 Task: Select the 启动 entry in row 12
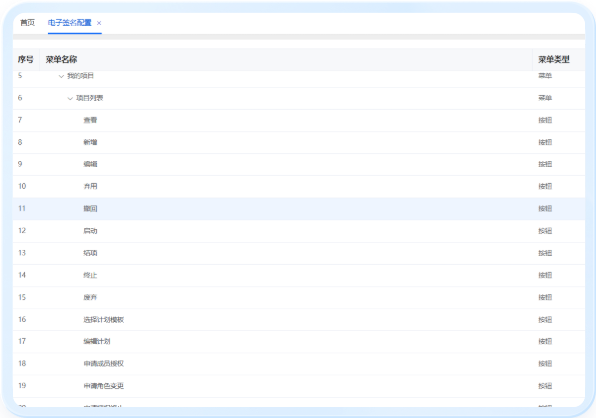[x=299, y=231]
